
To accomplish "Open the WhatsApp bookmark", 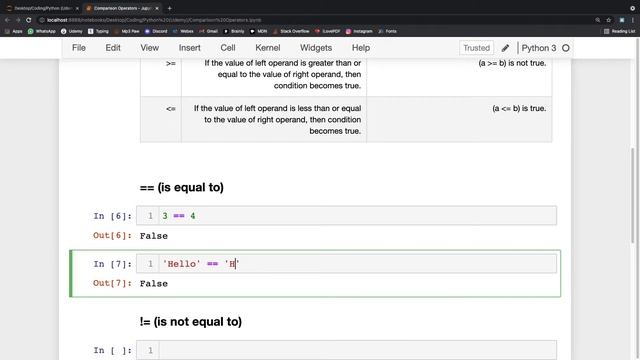I will (x=42, y=31).
